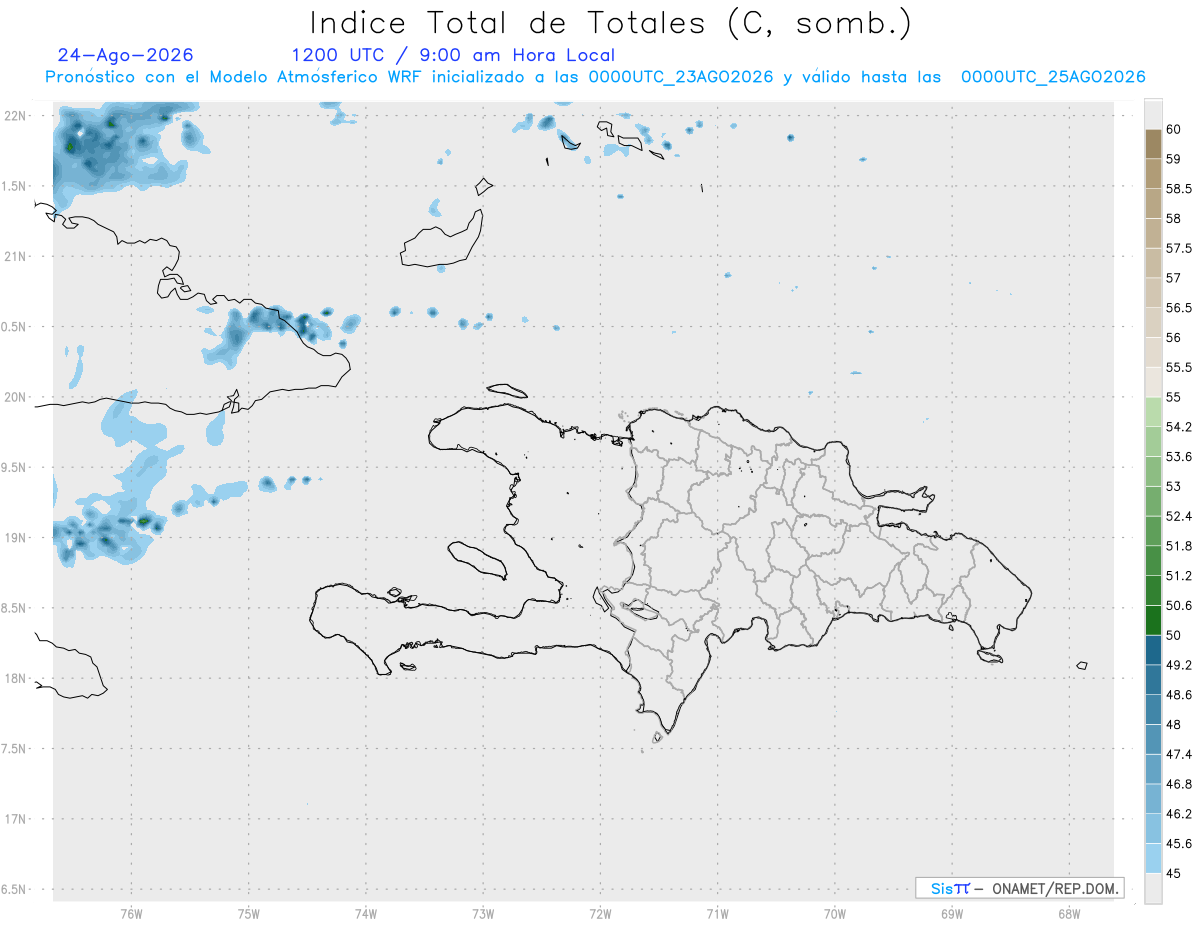Click the light blue swatch between 45 and 45.6
Image resolution: width=1200 pixels, height=927 pixels.
(1153, 859)
